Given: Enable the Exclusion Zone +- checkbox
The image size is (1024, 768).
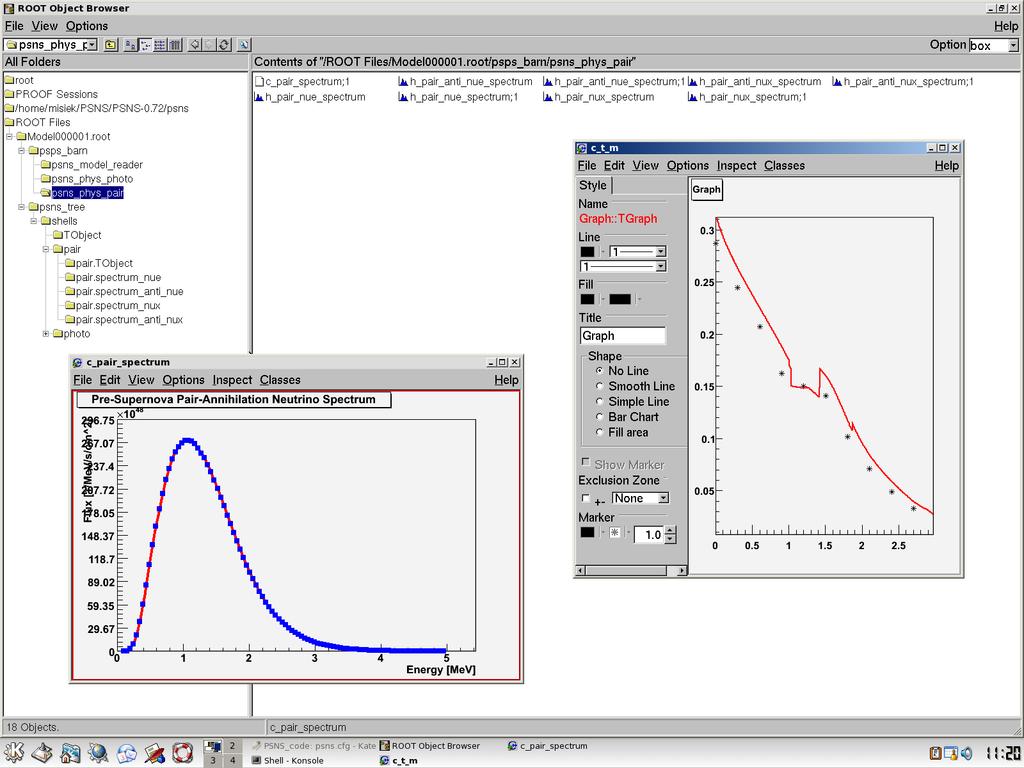Looking at the screenshot, I should click(585, 498).
